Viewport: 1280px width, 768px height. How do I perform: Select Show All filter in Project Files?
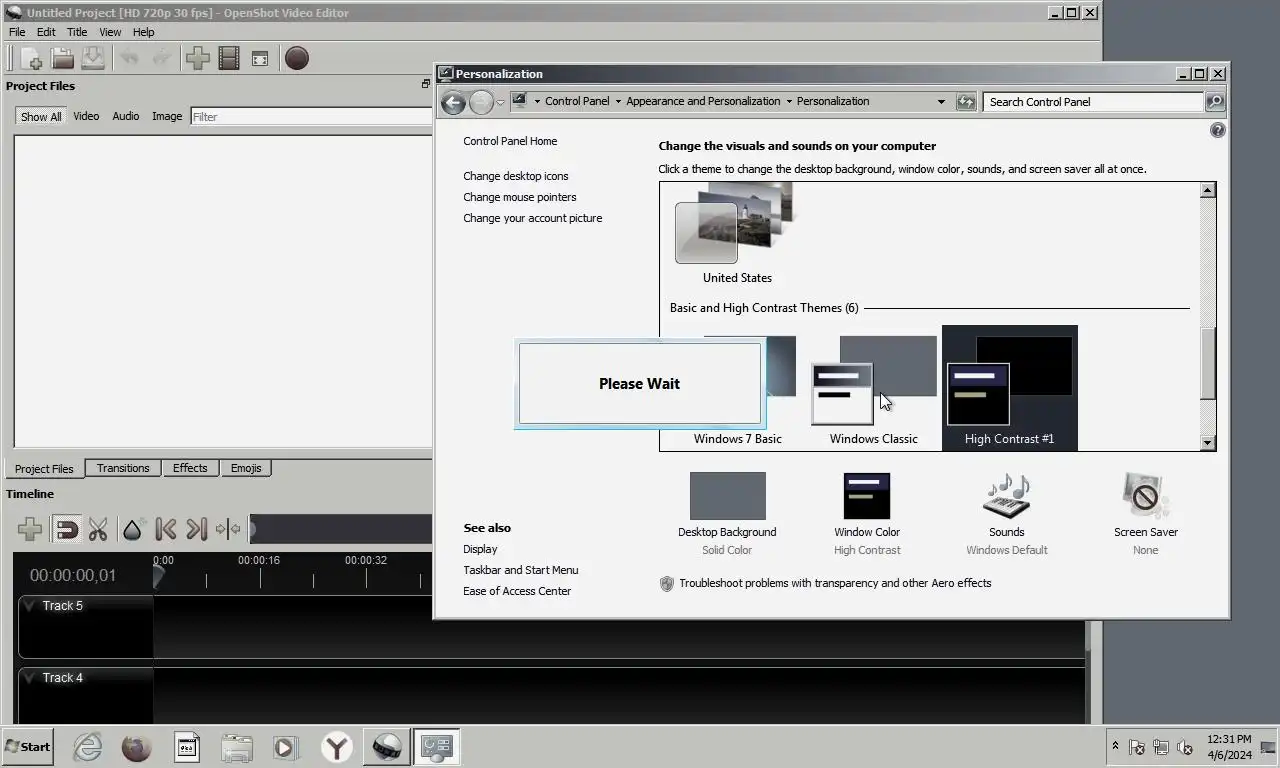pos(41,116)
